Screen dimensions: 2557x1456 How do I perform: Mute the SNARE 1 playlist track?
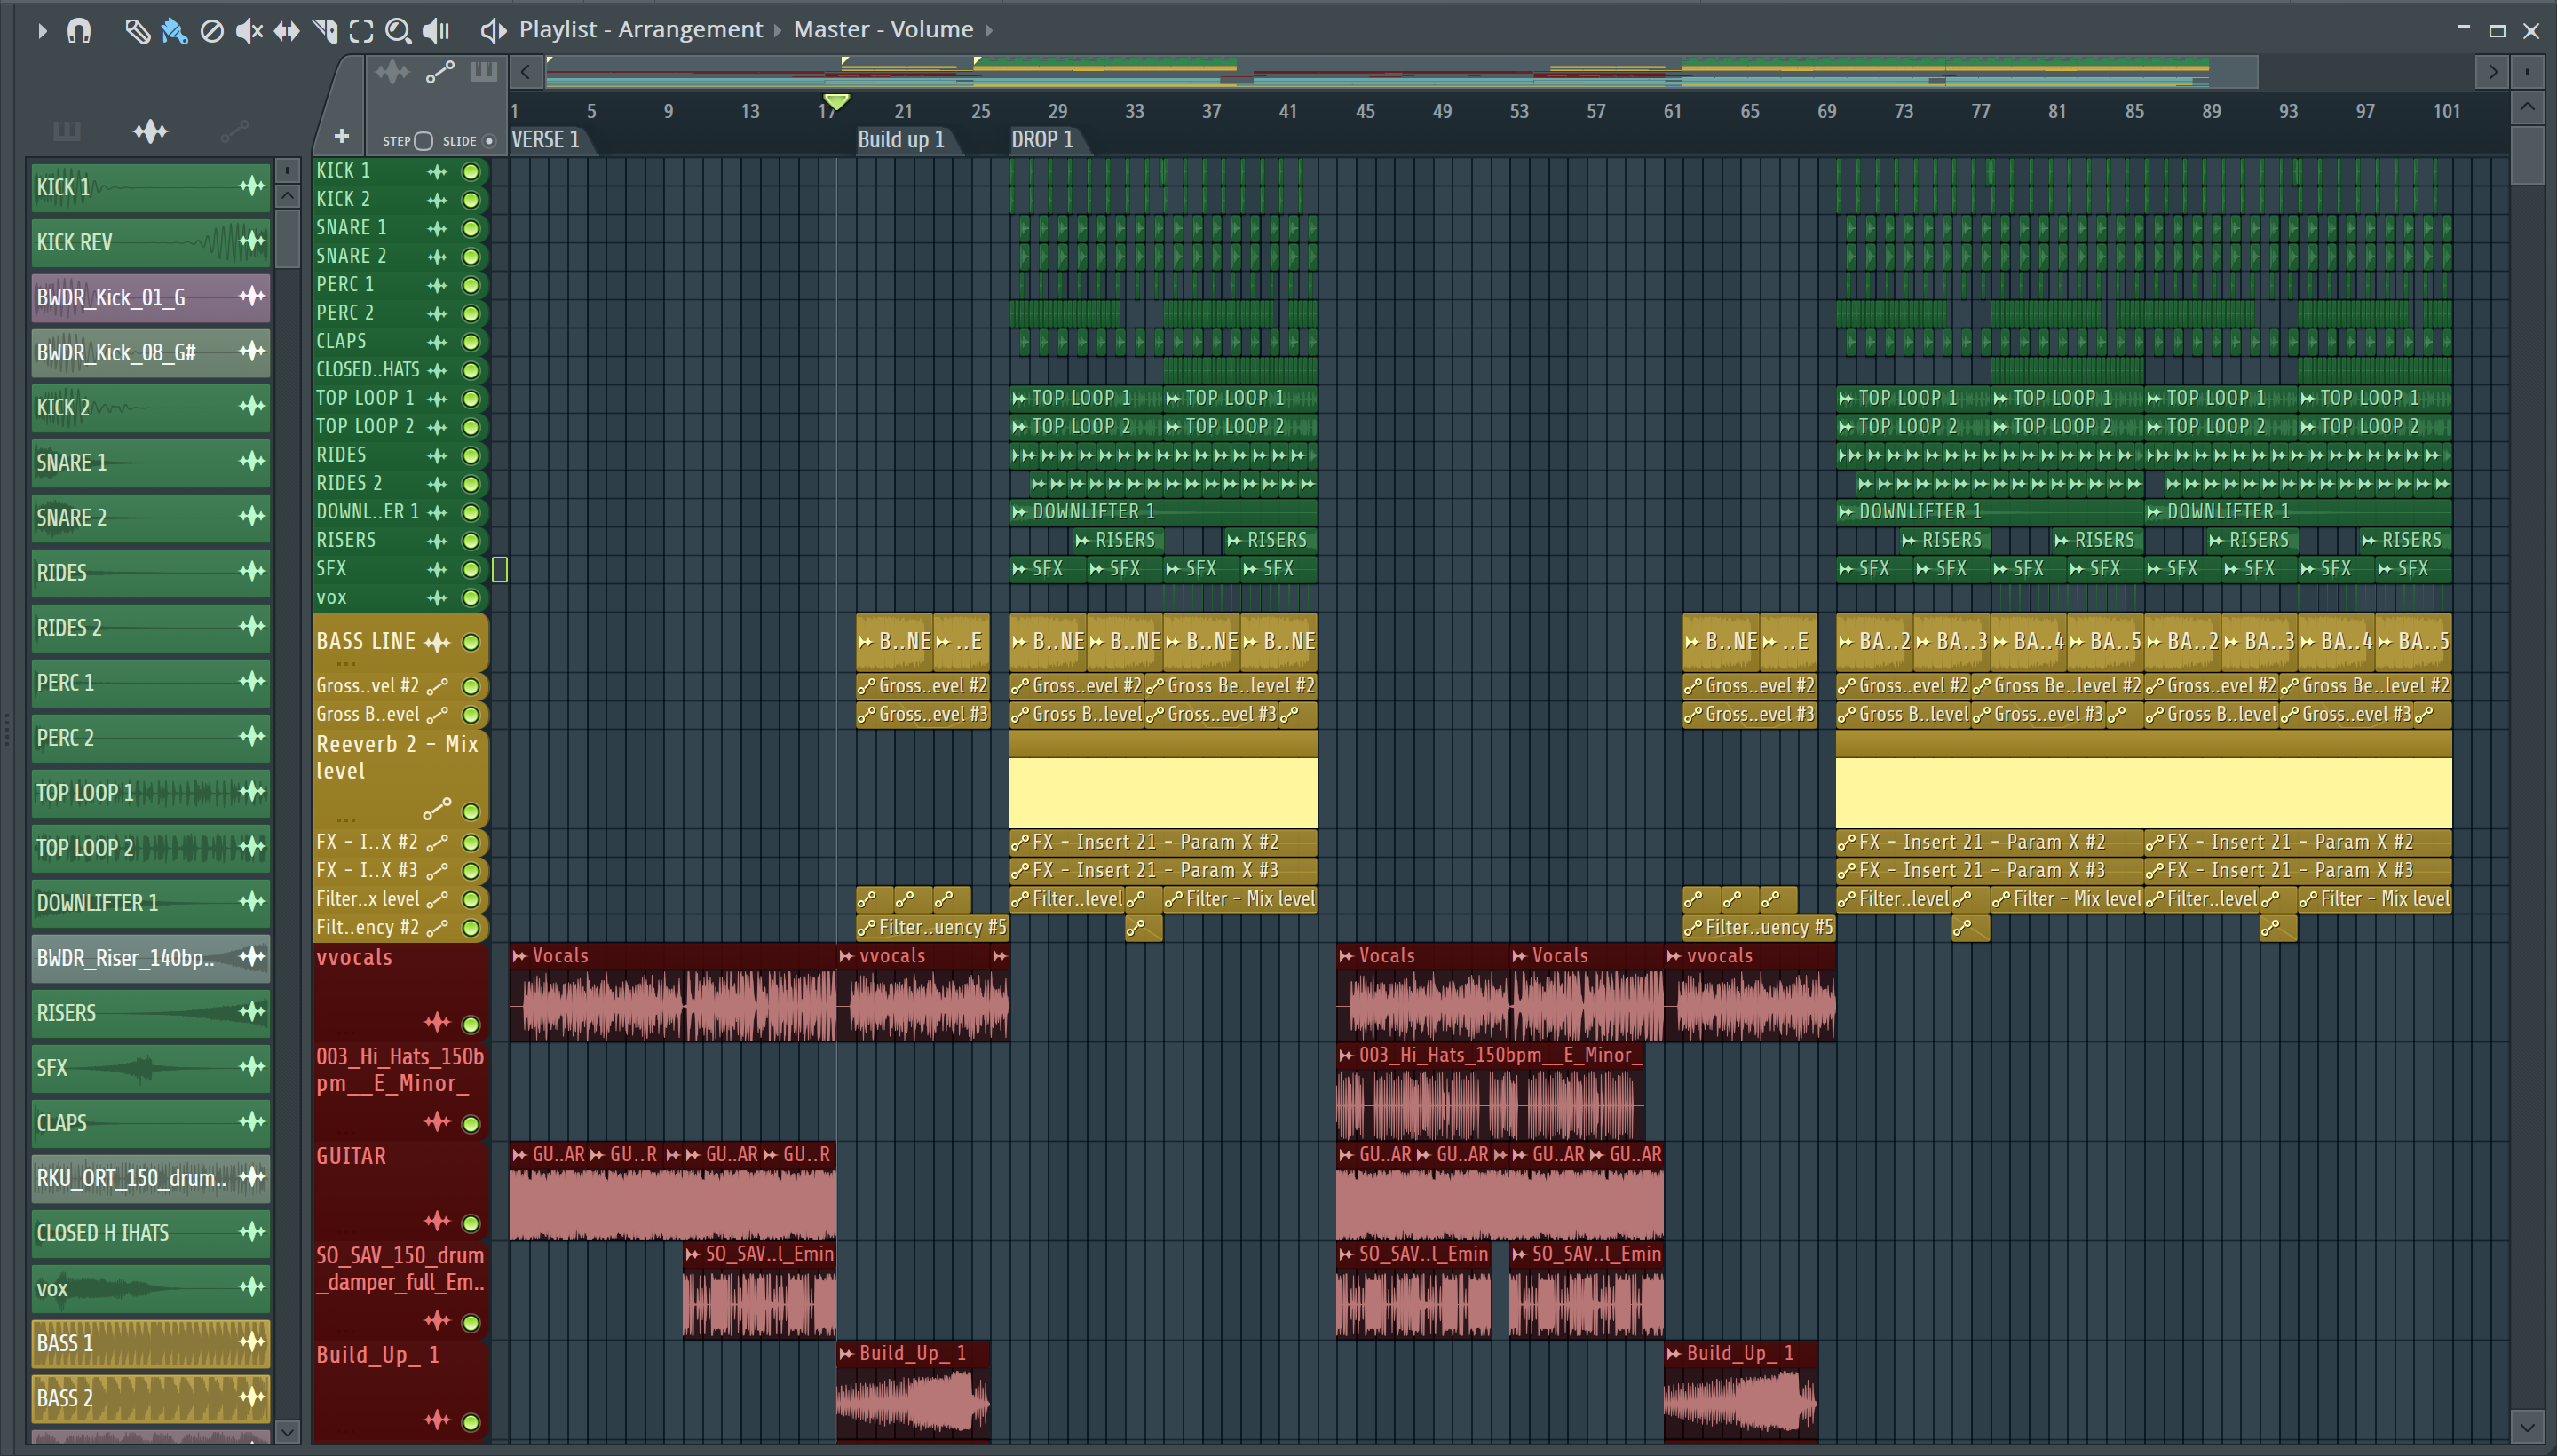470,229
